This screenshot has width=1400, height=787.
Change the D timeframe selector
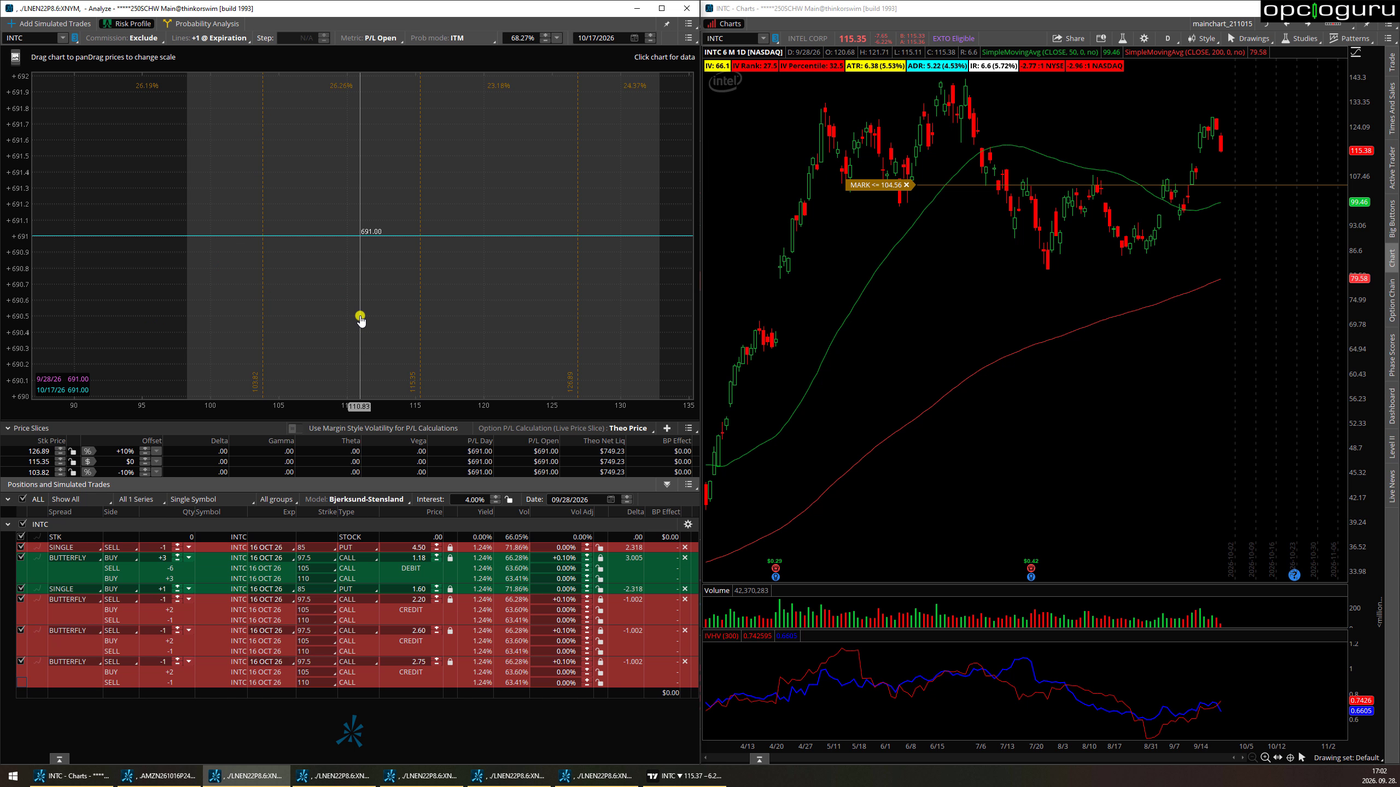click(x=1167, y=38)
